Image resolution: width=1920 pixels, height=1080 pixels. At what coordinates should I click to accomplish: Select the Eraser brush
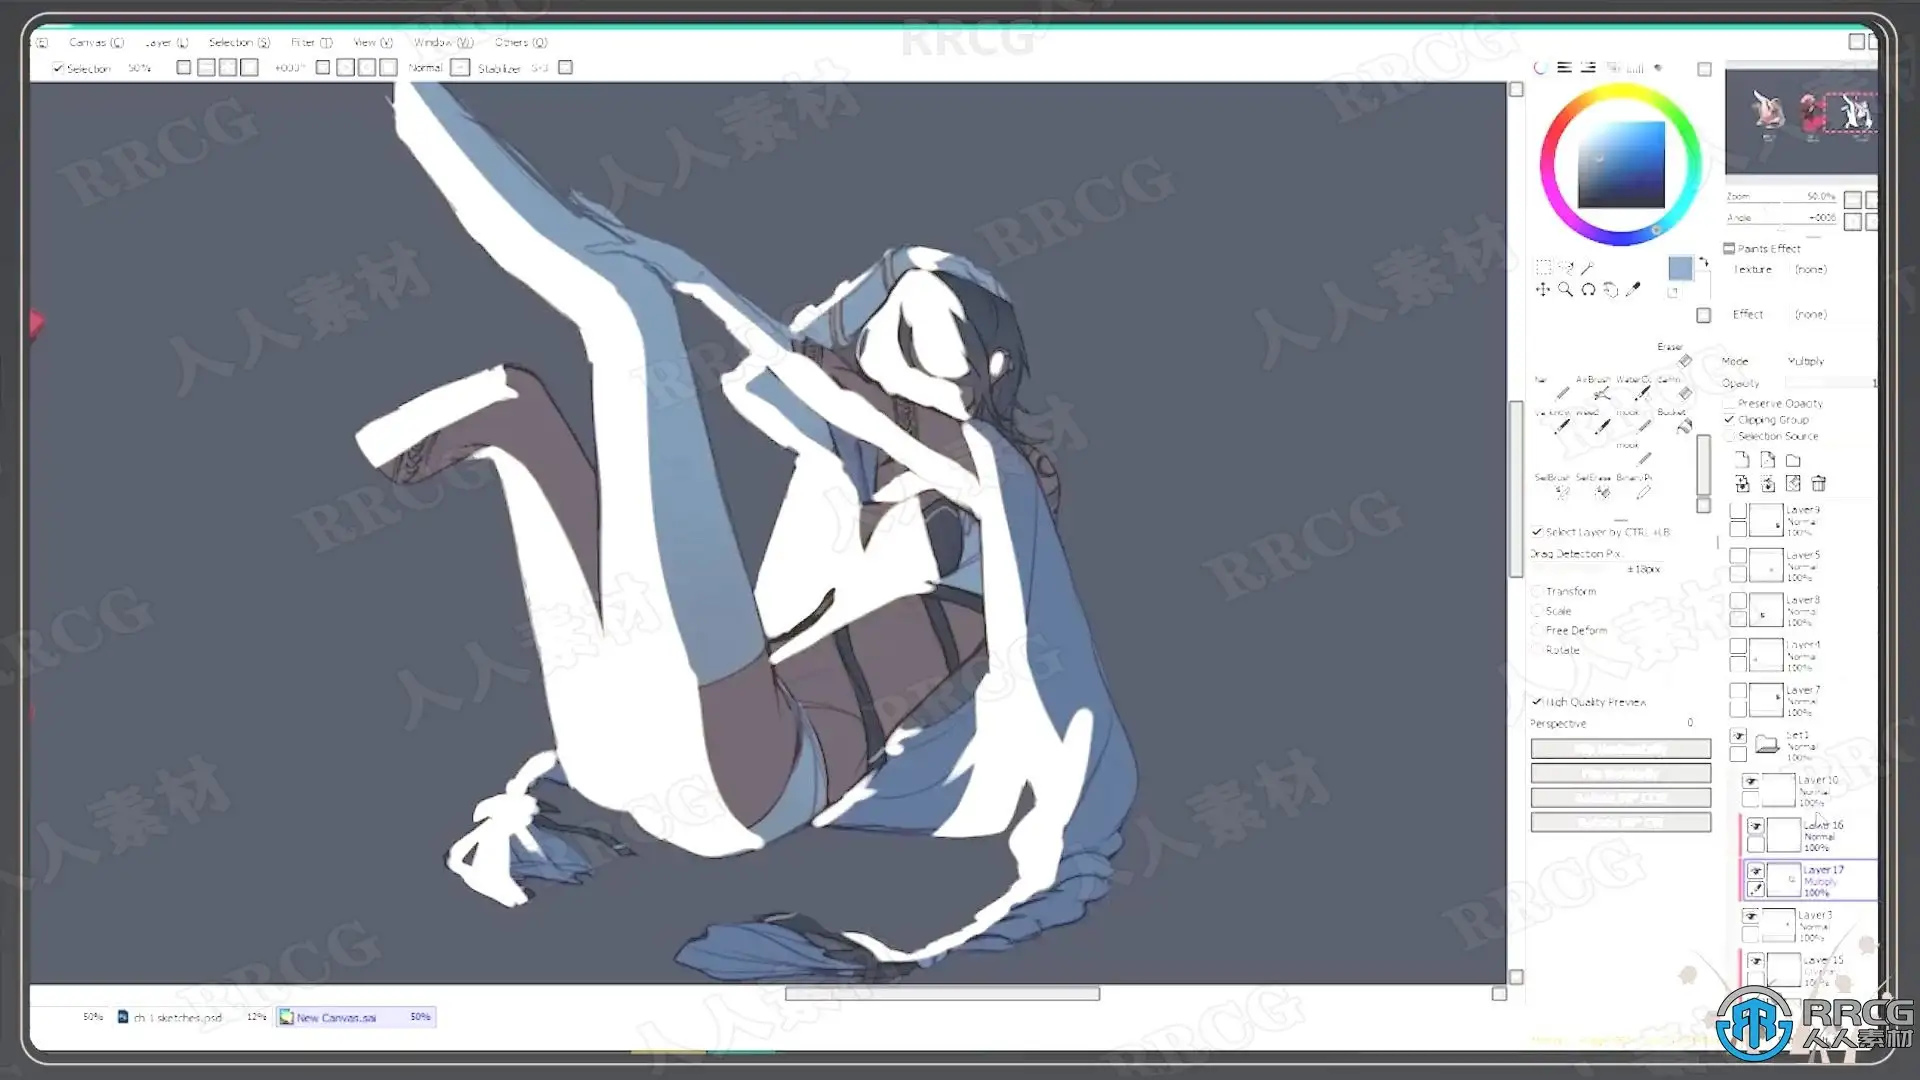pyautogui.click(x=1685, y=360)
